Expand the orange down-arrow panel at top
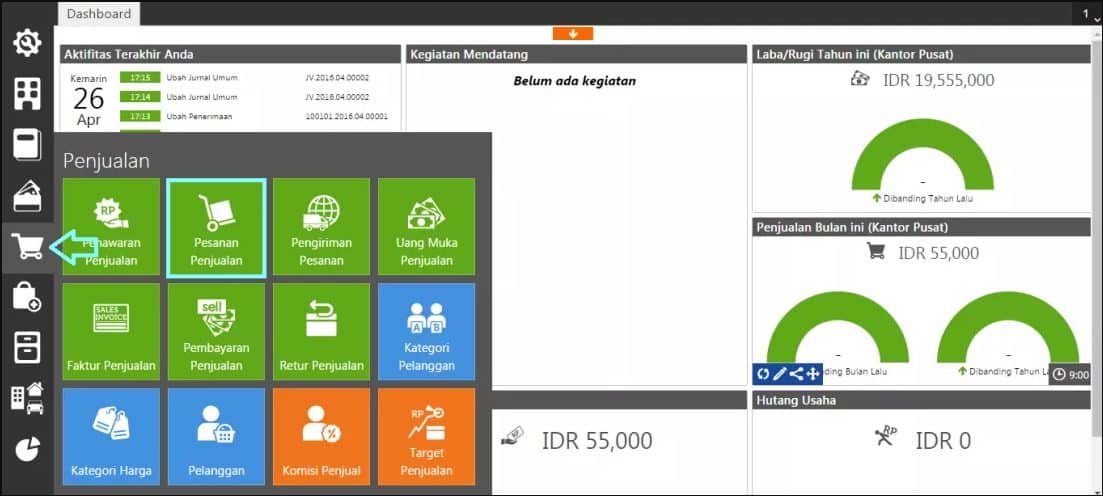This screenshot has height=496, width=1103. [573, 34]
